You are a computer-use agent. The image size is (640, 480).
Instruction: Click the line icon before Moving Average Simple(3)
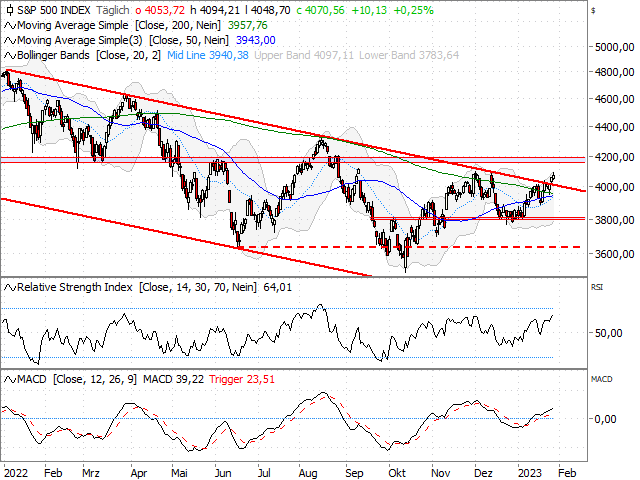pyautogui.click(x=10, y=41)
